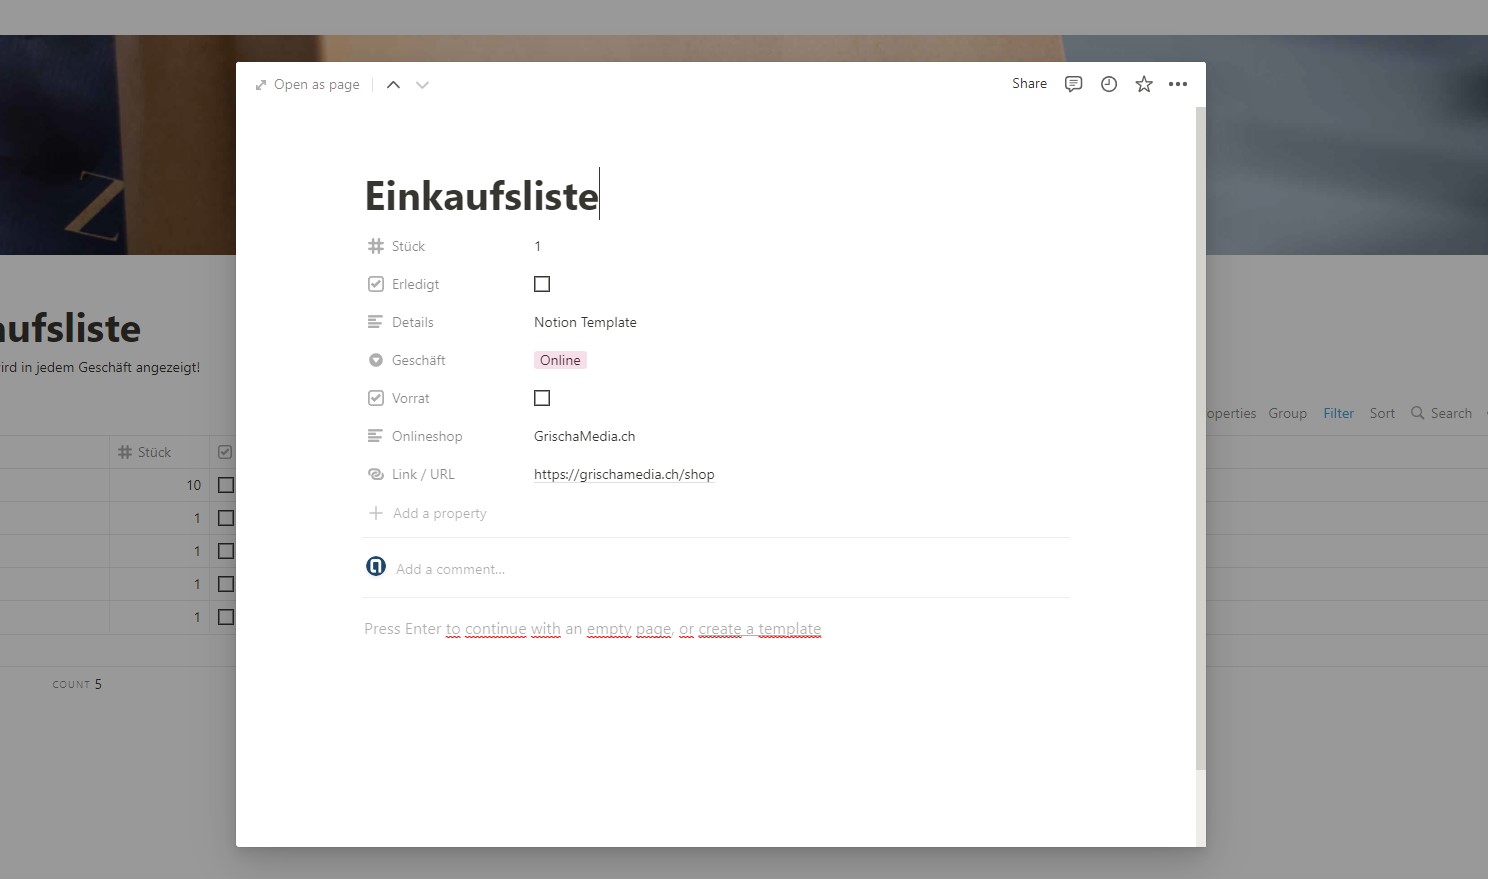Image resolution: width=1488 pixels, height=879 pixels.
Task: Toggle the Erledigt checkbox
Action: 542,284
